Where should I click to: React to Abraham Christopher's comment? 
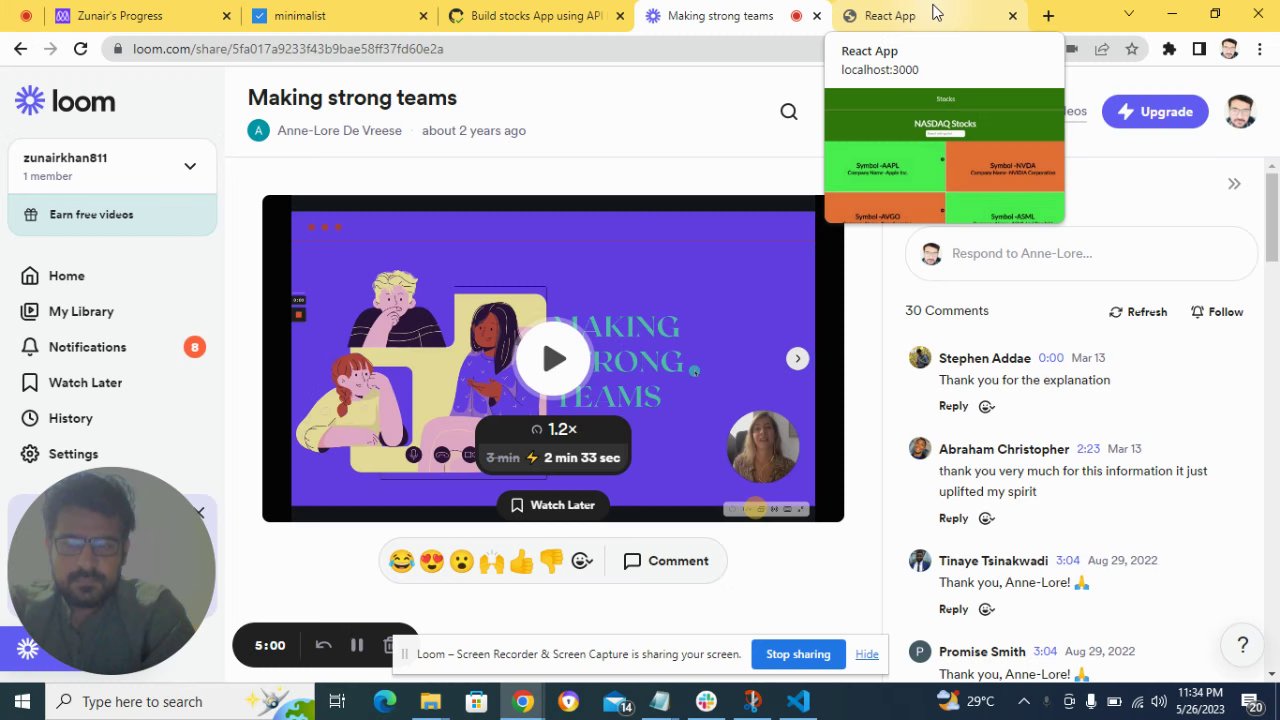986,518
